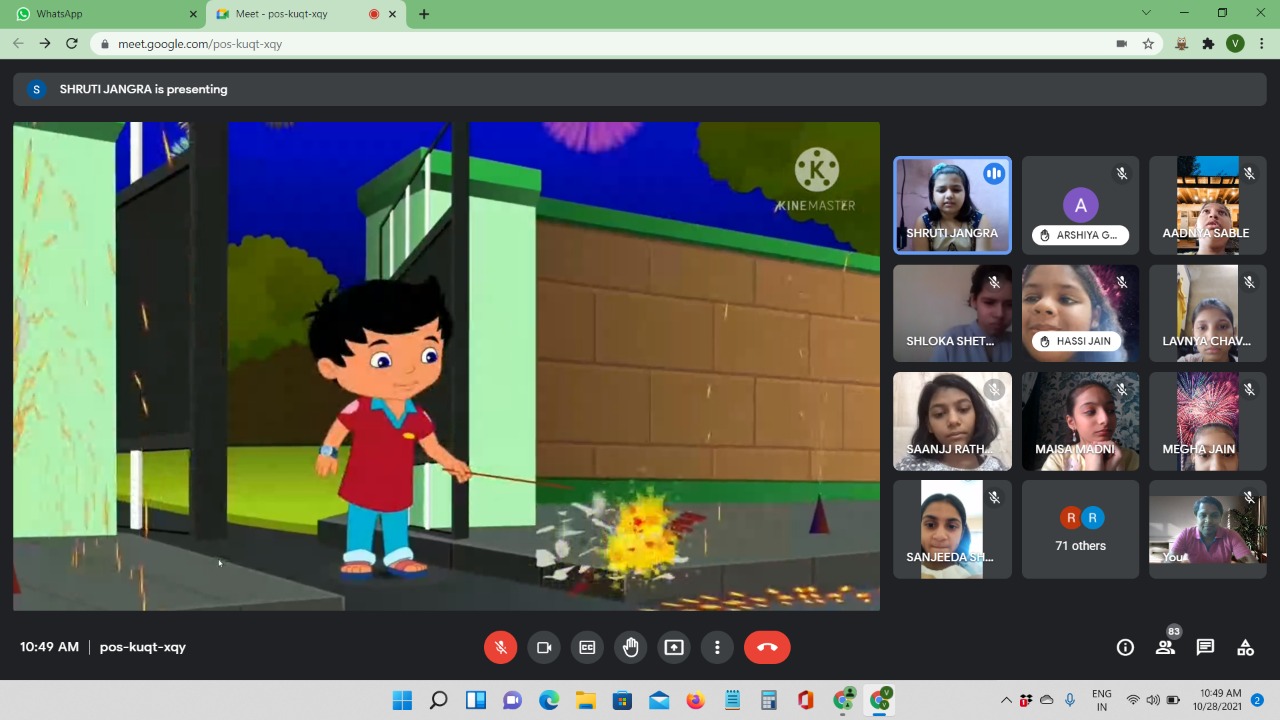Open Windows Search on the taskbar
The image size is (1280, 720).
click(x=438, y=700)
